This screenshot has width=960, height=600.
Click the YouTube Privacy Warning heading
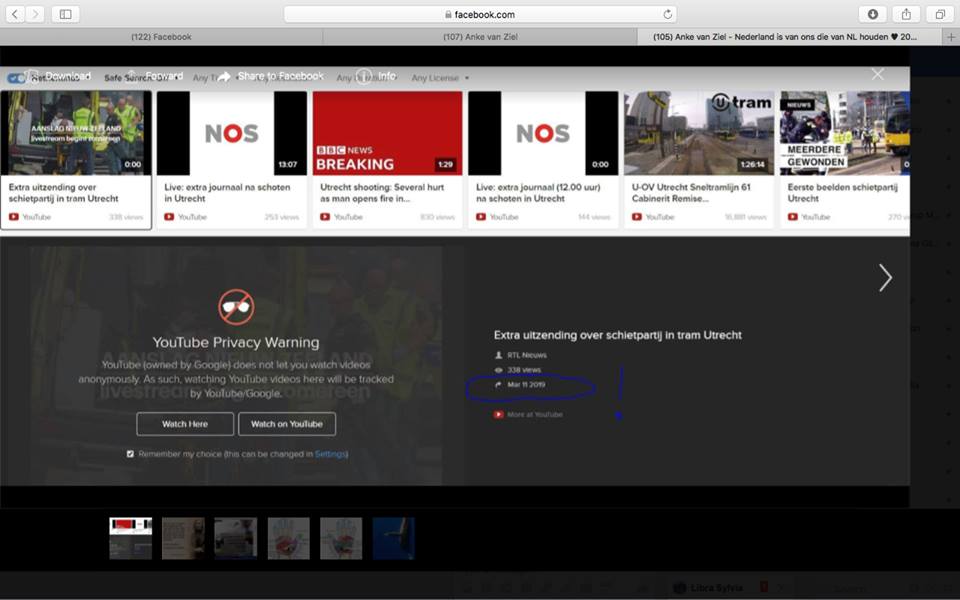coord(236,342)
